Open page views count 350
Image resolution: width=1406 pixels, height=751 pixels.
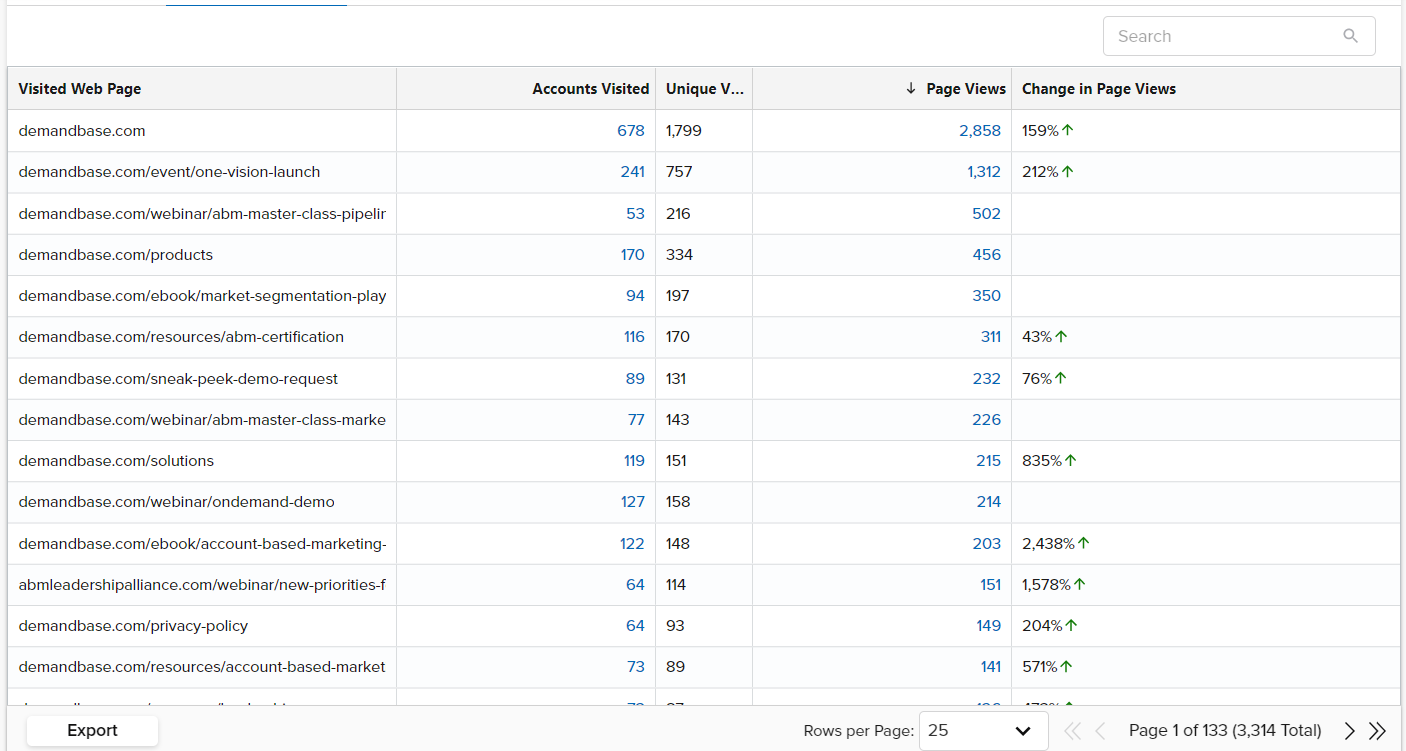click(x=986, y=296)
